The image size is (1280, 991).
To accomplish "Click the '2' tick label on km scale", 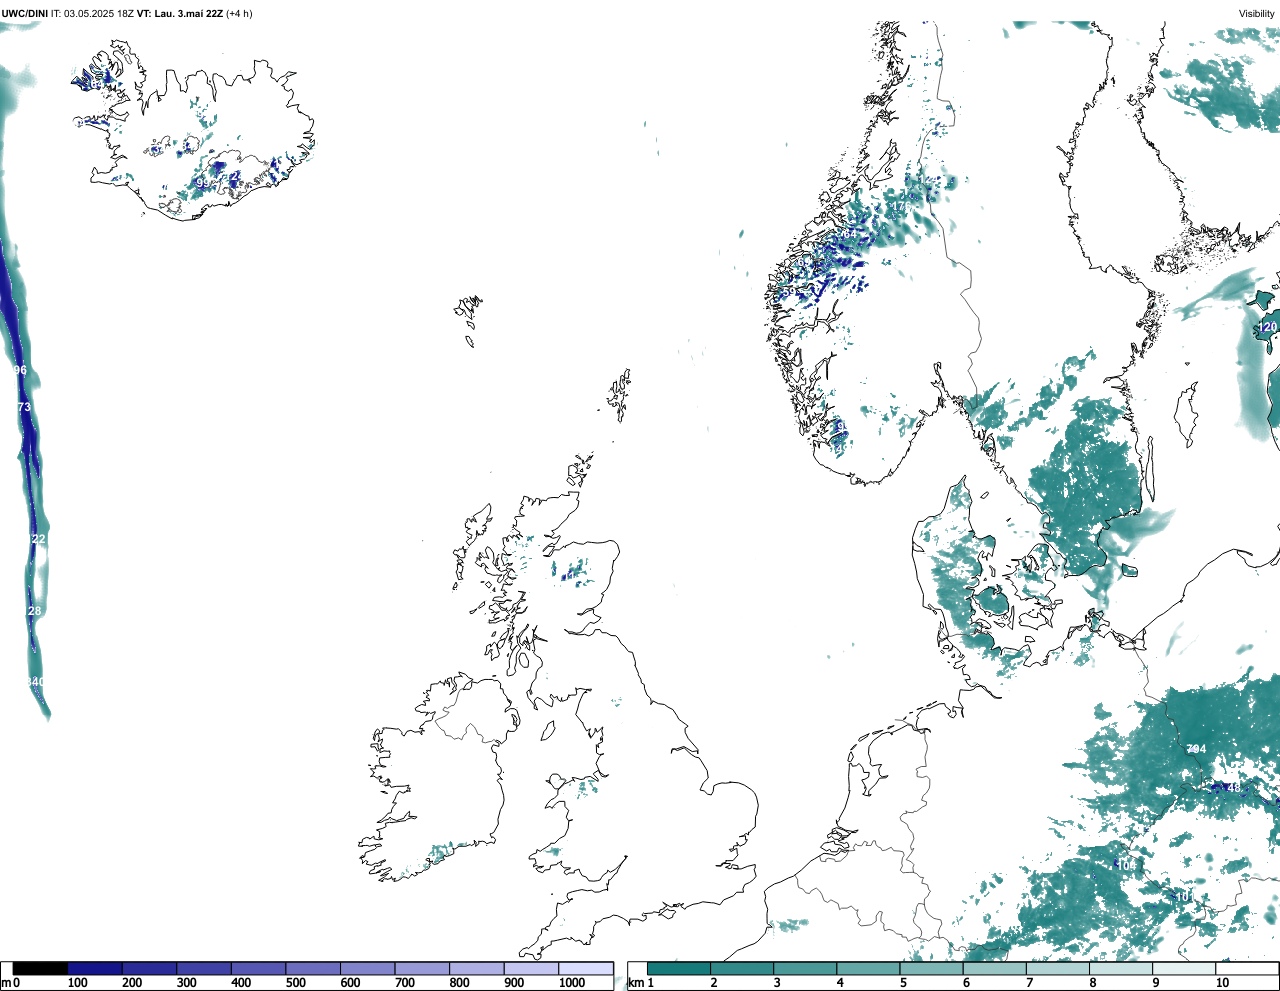I will 714,983.
